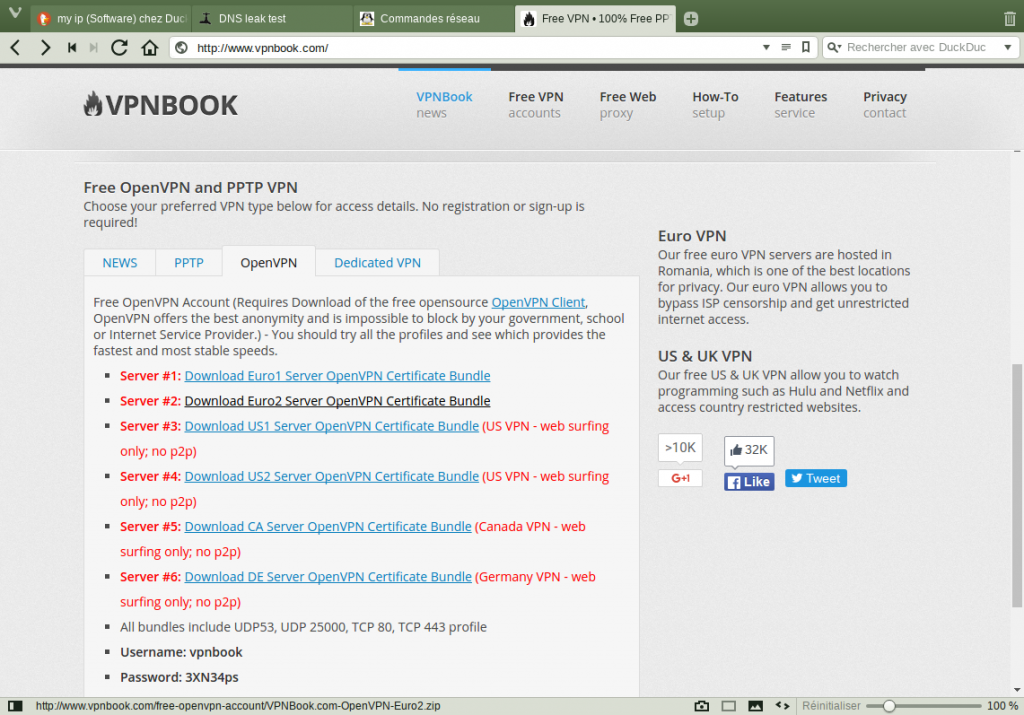Open the closed tabs trash
The width and height of the screenshot is (1024, 715).
click(x=1010, y=19)
